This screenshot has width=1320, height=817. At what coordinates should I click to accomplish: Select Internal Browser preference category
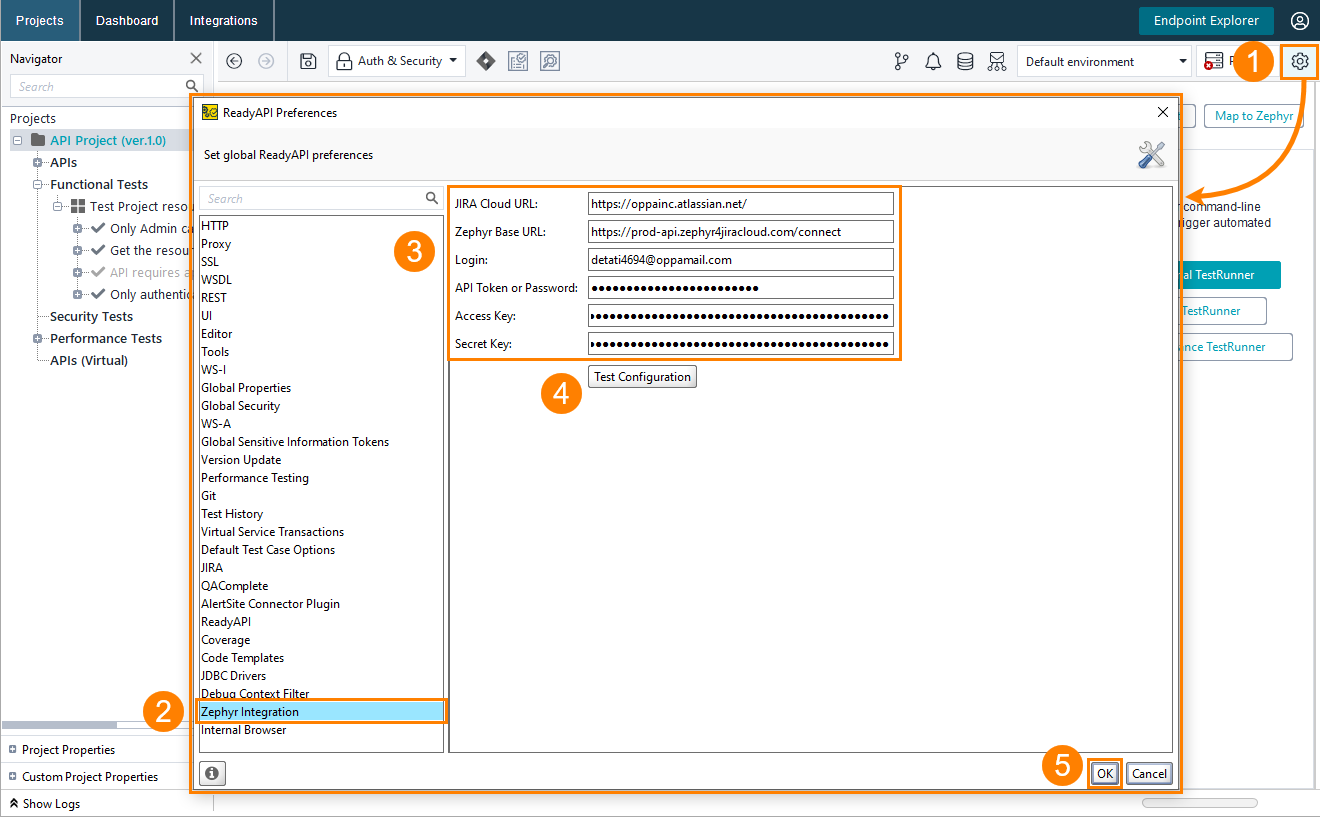[321, 730]
